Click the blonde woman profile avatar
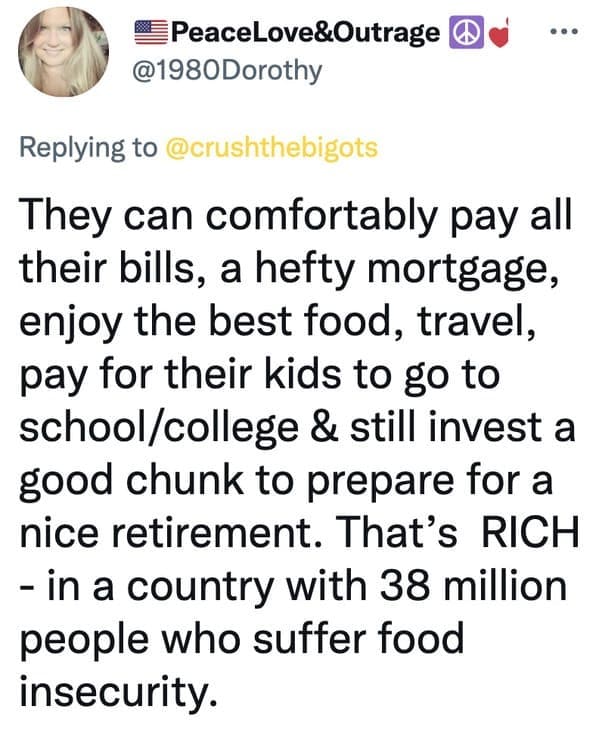The image size is (599, 731). pos(63,52)
